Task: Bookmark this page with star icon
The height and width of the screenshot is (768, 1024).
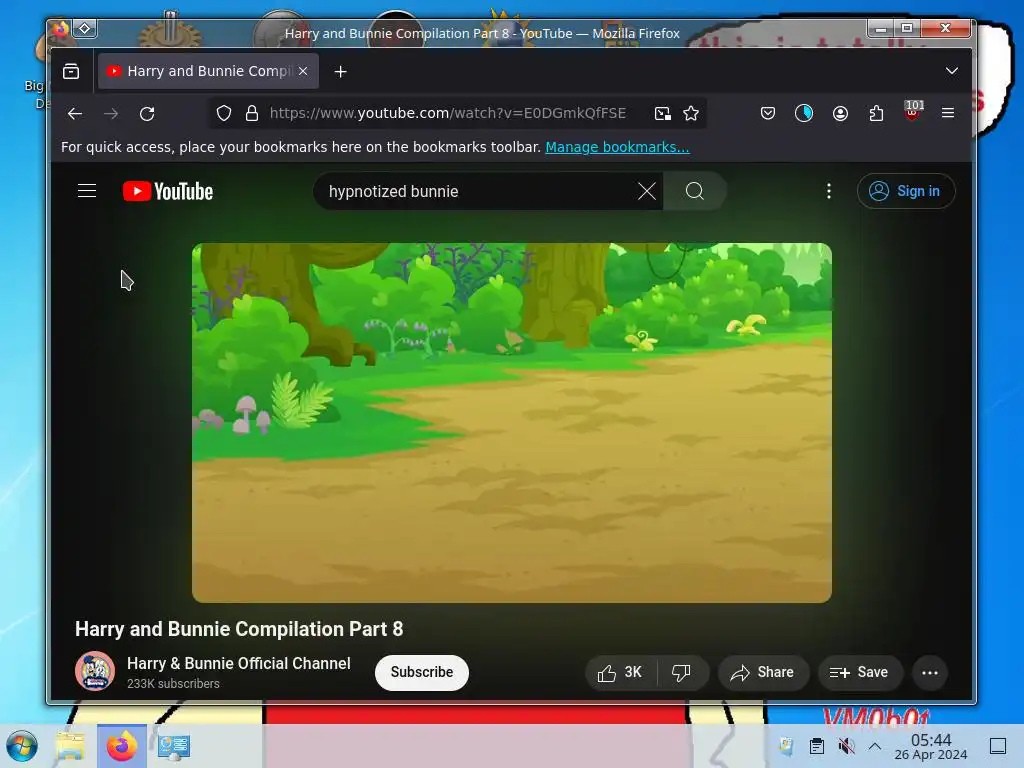Action: [691, 114]
